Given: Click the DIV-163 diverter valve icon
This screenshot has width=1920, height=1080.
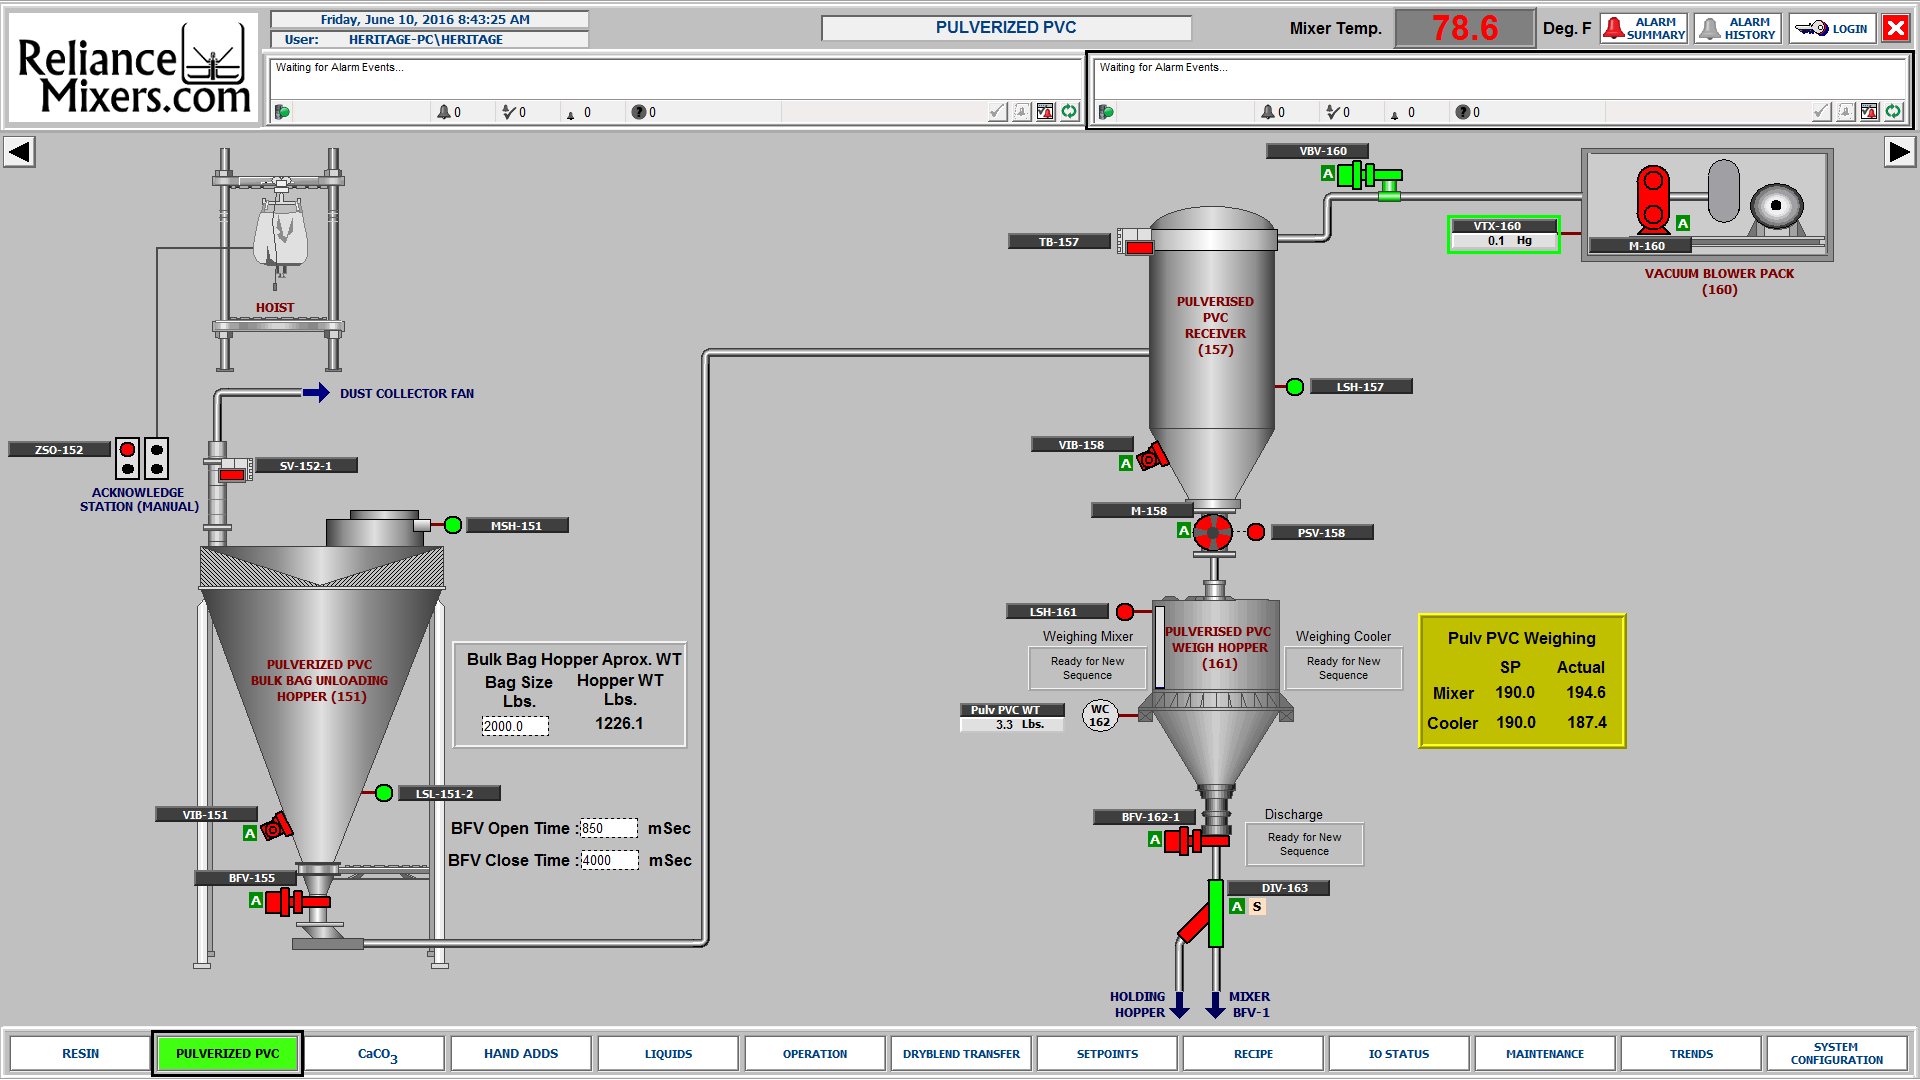Looking at the screenshot, I should pos(1215,913).
